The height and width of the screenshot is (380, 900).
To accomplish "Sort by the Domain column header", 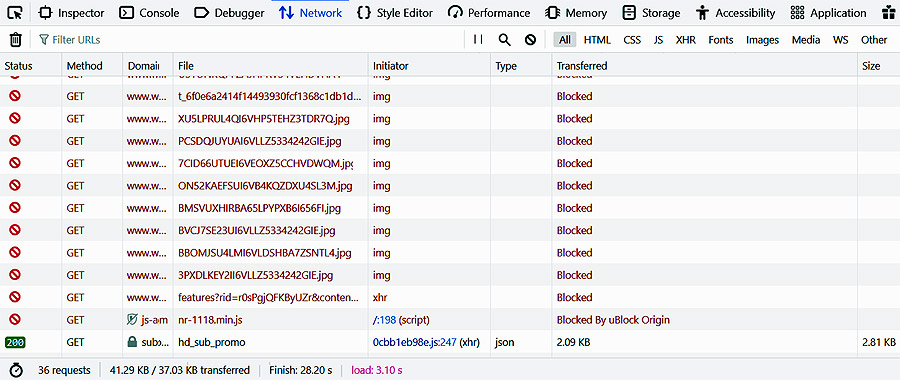I will pos(148,66).
